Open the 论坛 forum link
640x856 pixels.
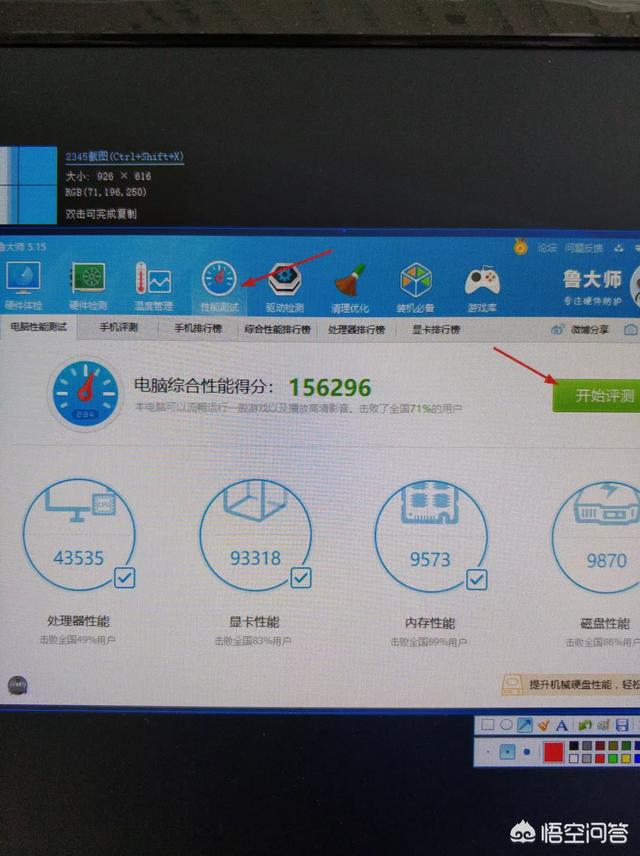tap(547, 248)
